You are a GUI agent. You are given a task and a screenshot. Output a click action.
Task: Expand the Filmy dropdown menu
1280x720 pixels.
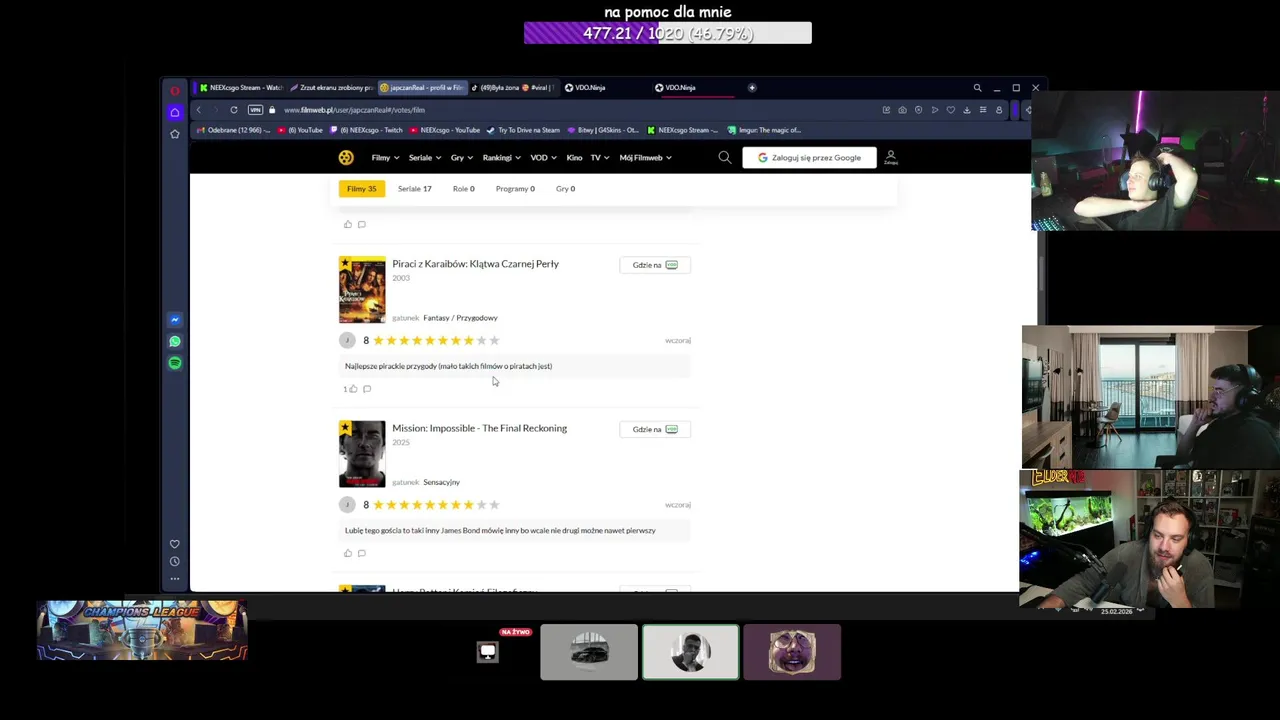click(x=385, y=158)
